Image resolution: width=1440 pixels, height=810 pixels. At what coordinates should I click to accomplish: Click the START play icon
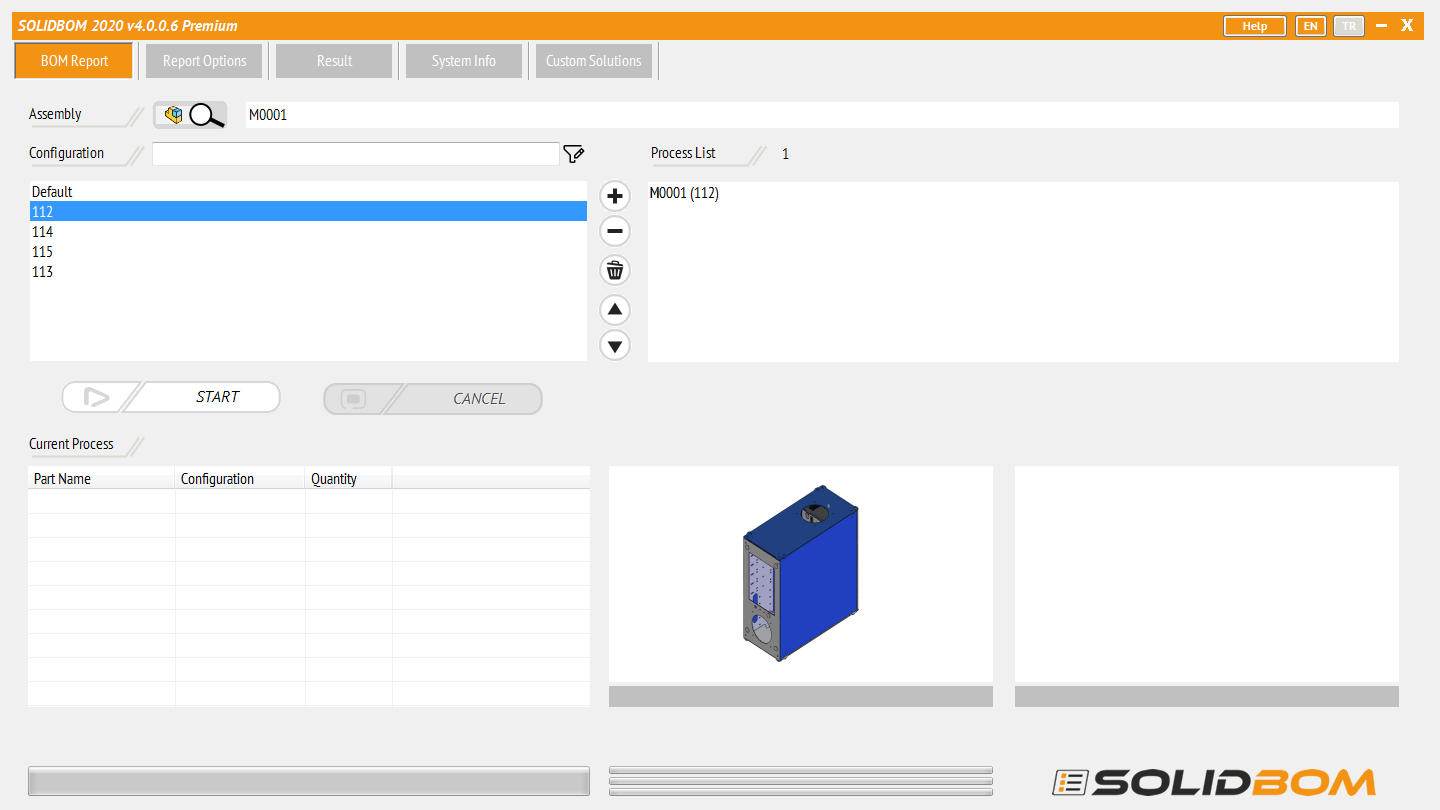(96, 397)
